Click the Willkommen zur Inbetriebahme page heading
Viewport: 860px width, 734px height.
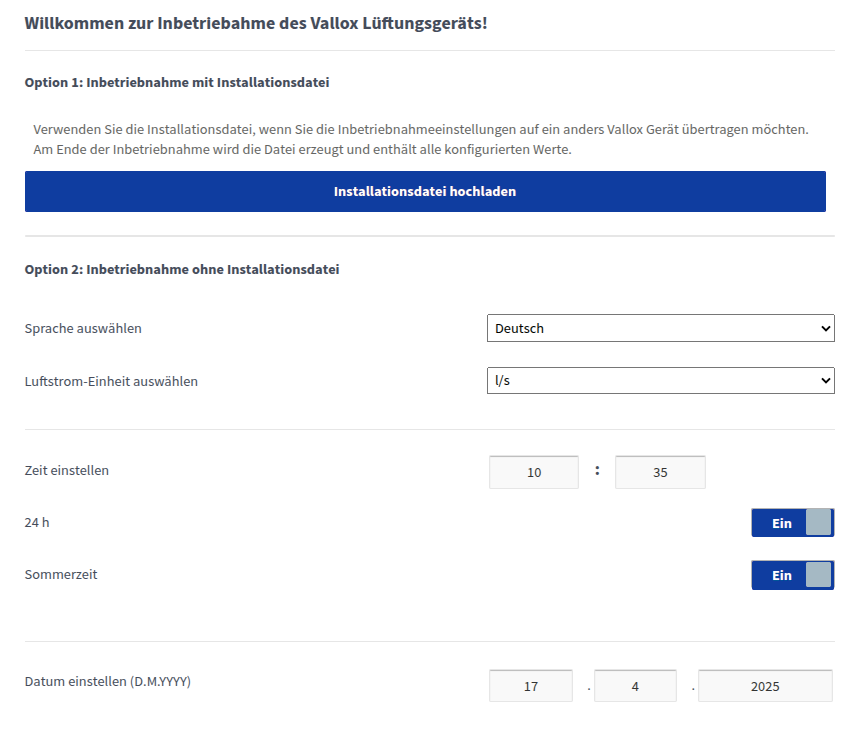(256, 22)
